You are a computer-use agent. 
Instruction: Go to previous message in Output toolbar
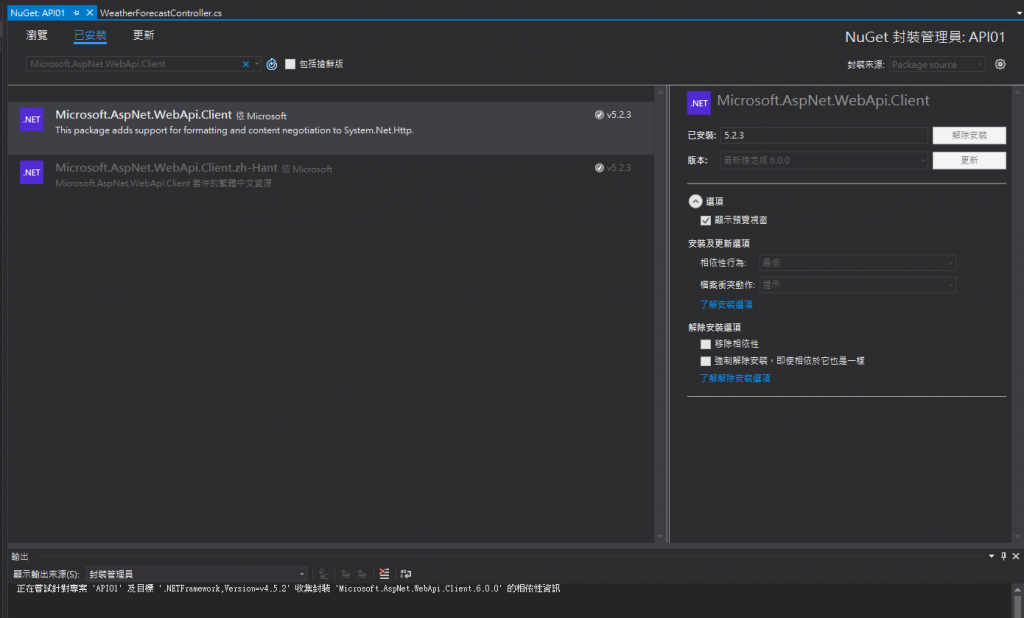[x=345, y=574]
